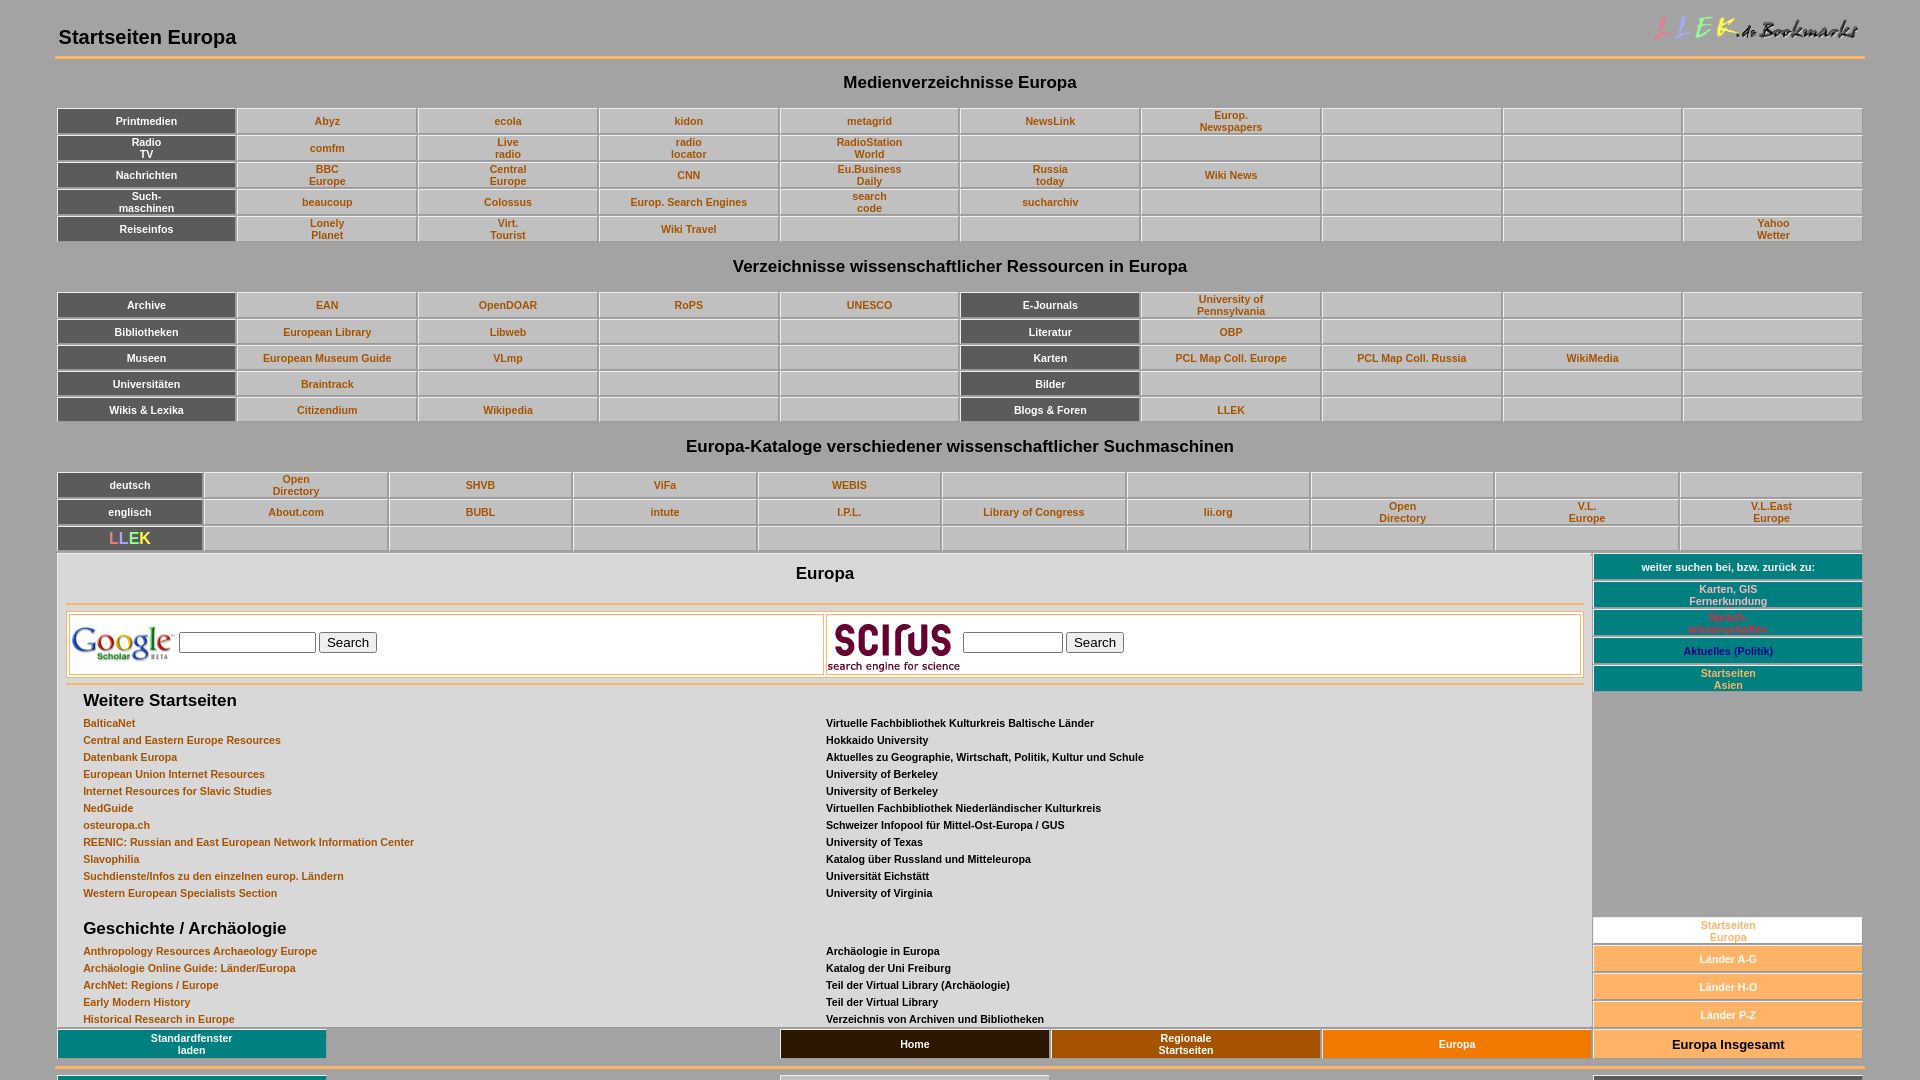The height and width of the screenshot is (1080, 1920).
Task: Open the University of Pennsylvania link
Action: pyautogui.click(x=1231, y=305)
